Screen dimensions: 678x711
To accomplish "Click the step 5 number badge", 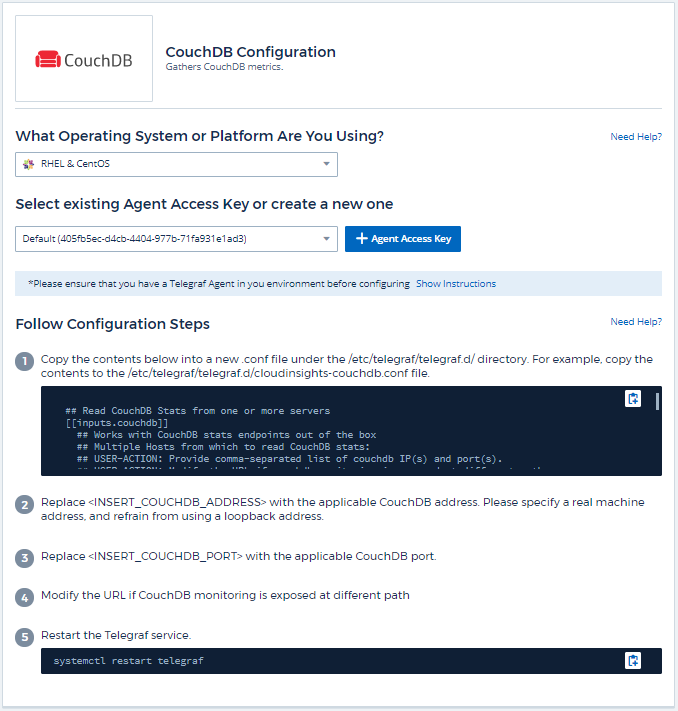I will pos(25,636).
